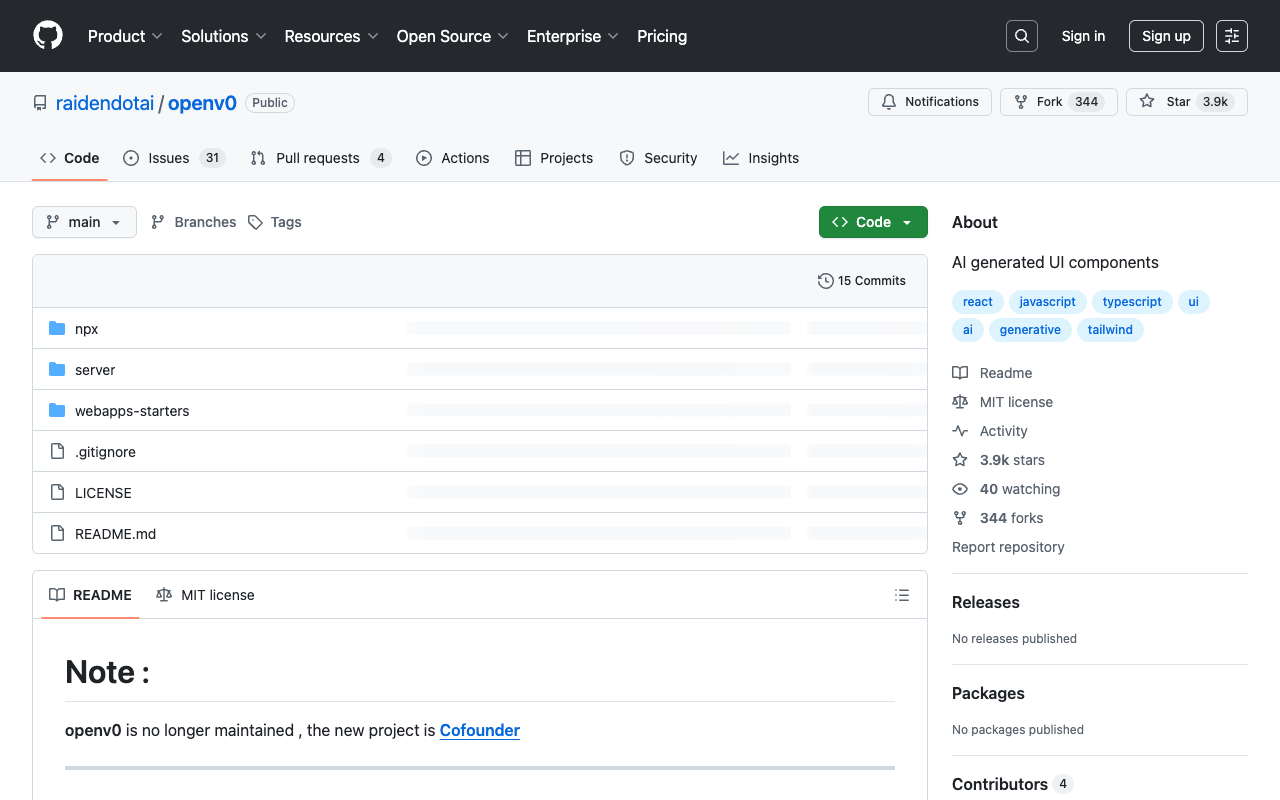Select the MIT license tab in README panel

click(x=205, y=595)
